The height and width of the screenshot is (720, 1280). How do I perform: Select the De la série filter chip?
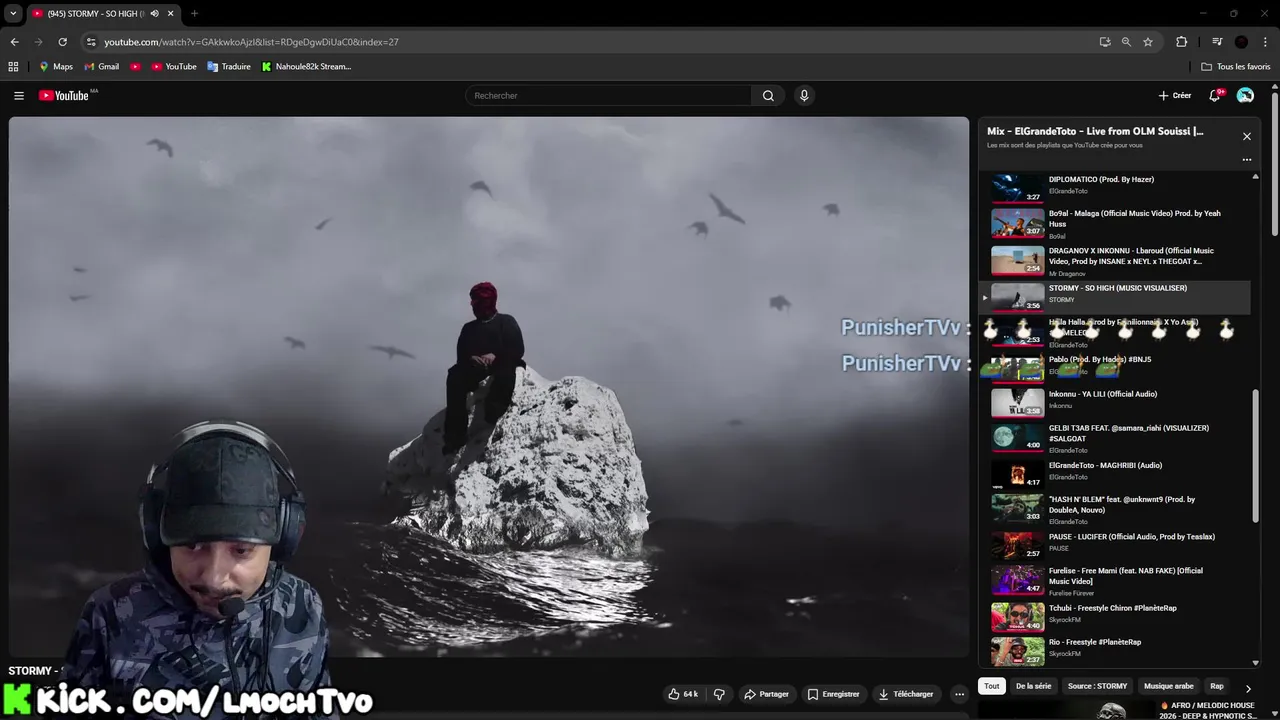click(1033, 686)
